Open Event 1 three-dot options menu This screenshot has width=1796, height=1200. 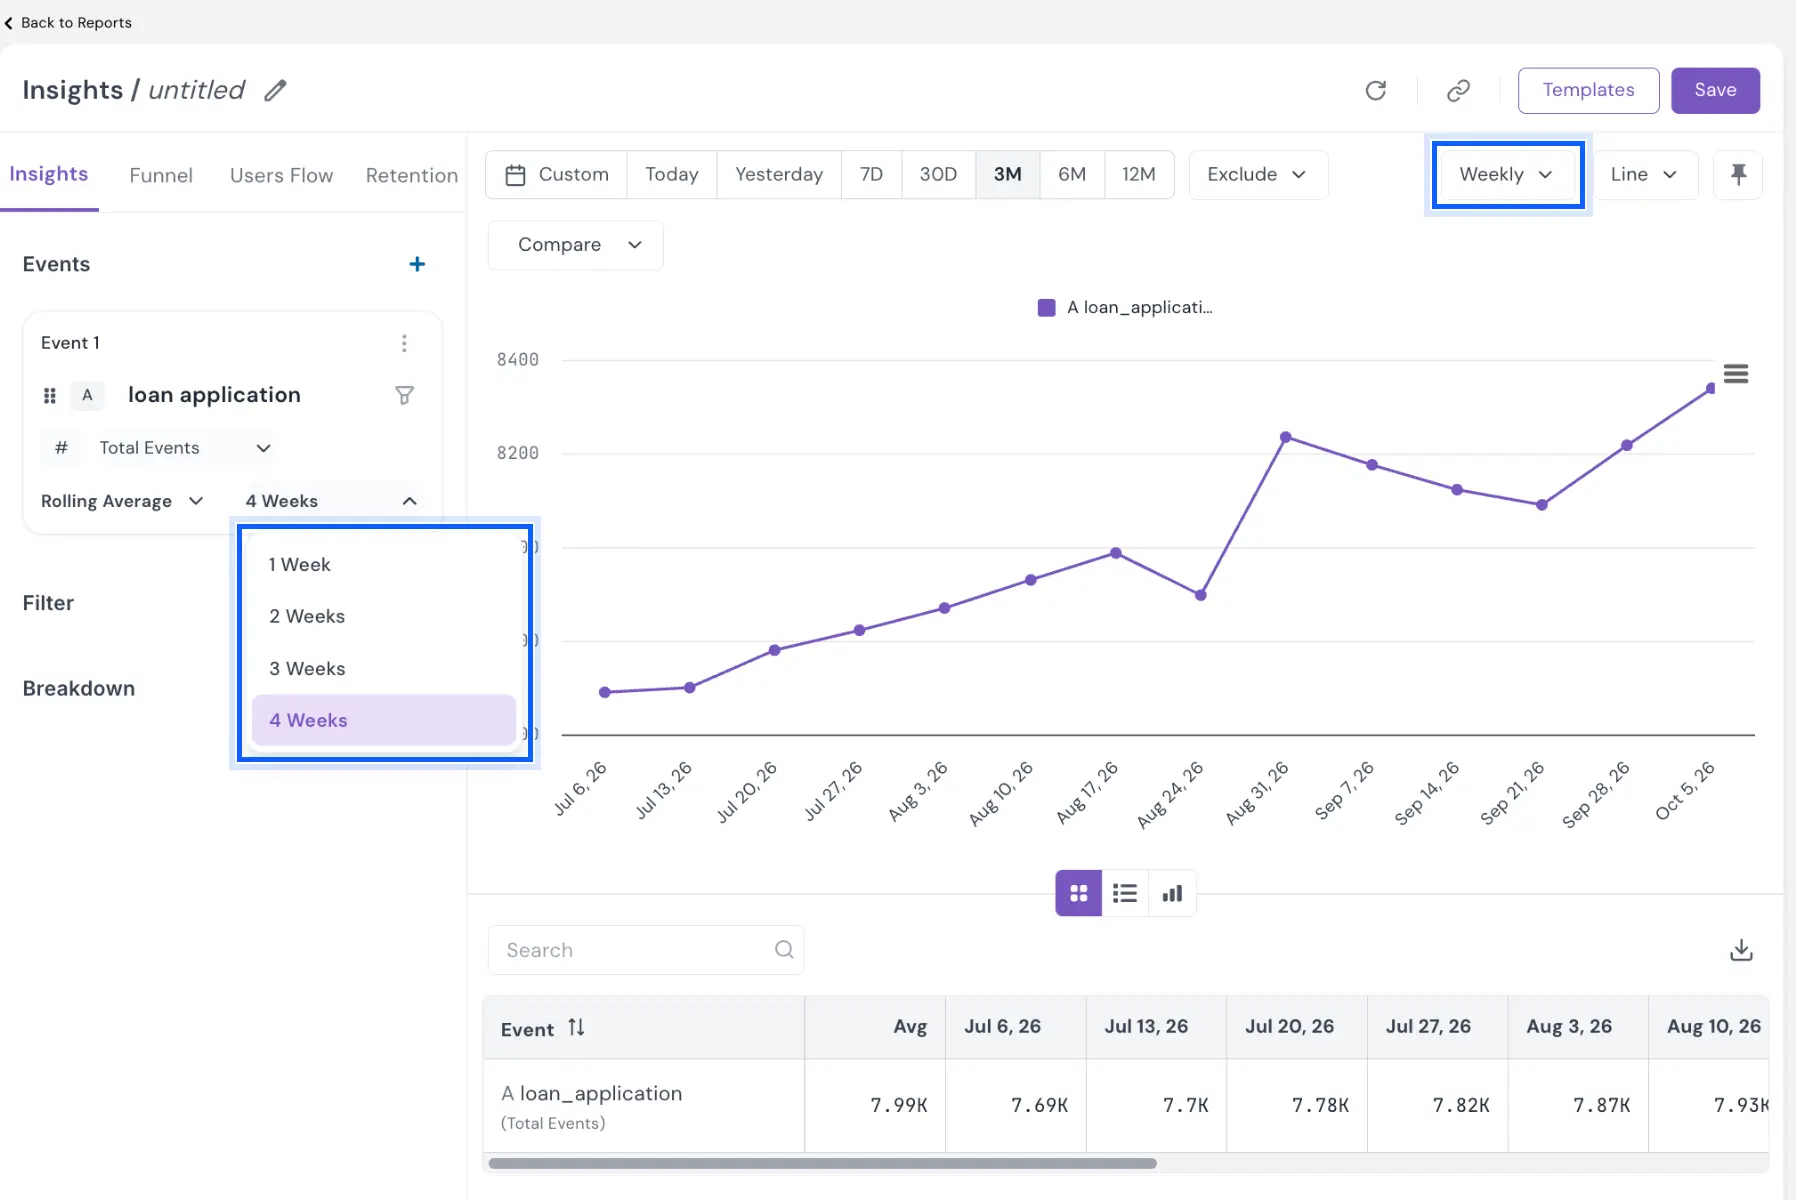pos(404,343)
